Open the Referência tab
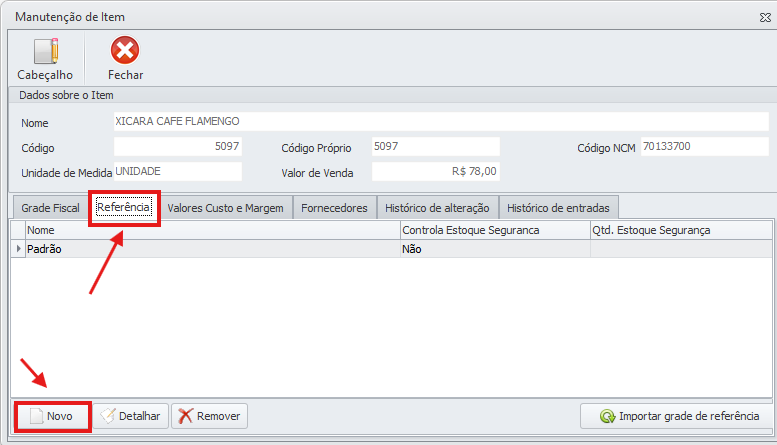The width and height of the screenshot is (777, 445). pos(123,208)
